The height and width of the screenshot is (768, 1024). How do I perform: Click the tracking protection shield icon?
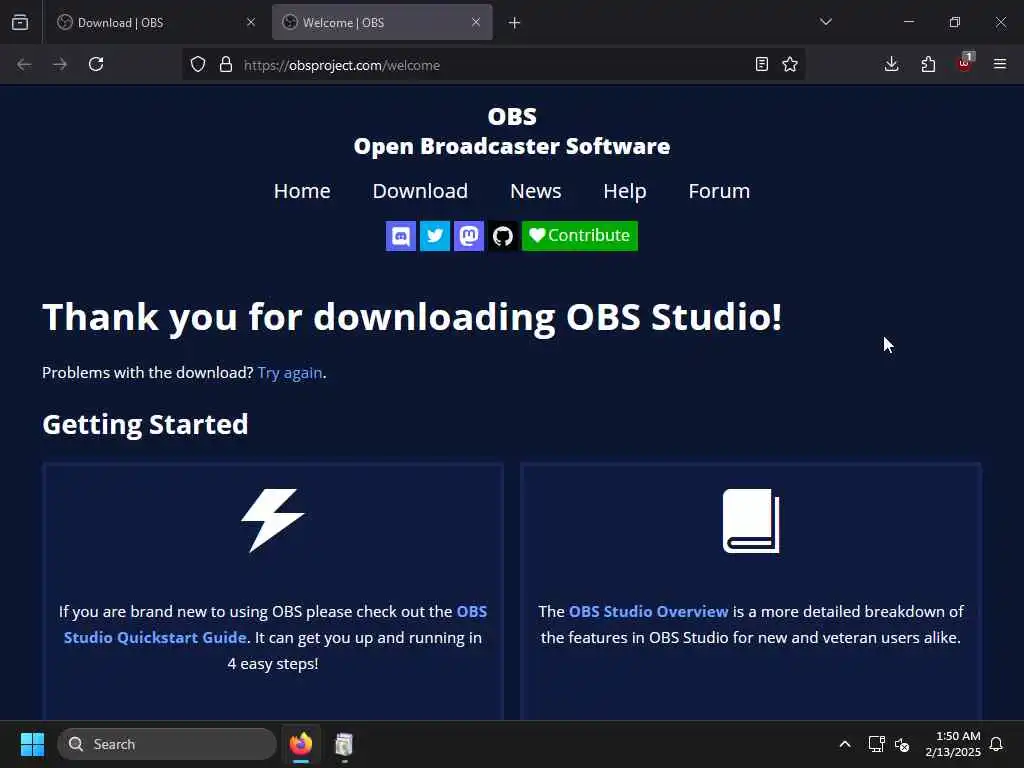point(198,65)
